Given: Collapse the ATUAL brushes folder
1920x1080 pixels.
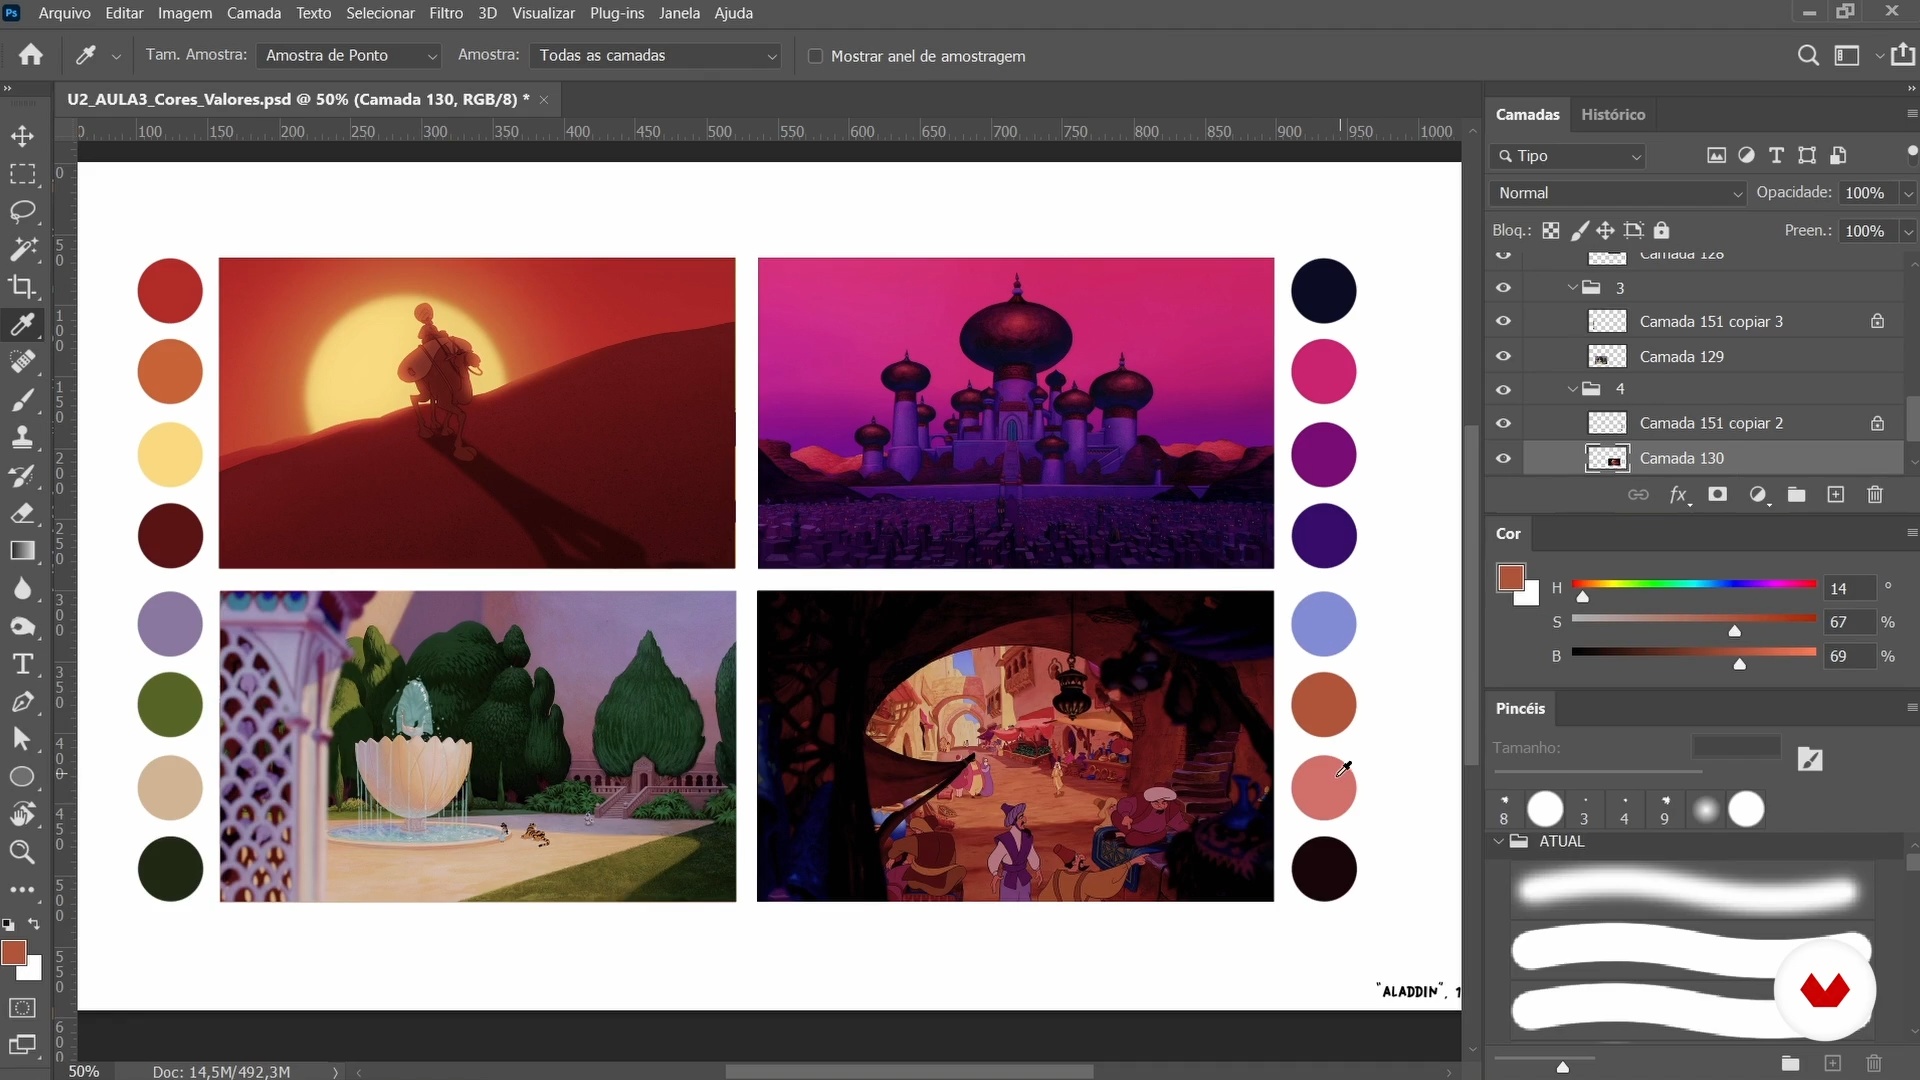Looking at the screenshot, I should pyautogui.click(x=1499, y=842).
